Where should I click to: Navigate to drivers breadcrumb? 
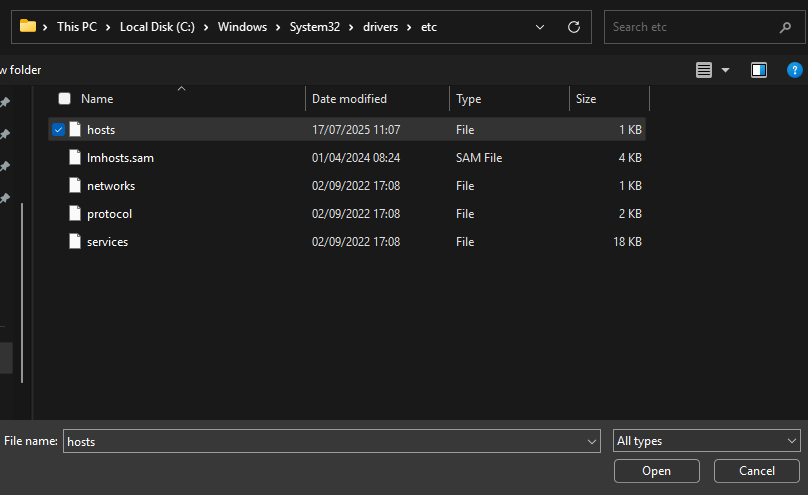[380, 27]
